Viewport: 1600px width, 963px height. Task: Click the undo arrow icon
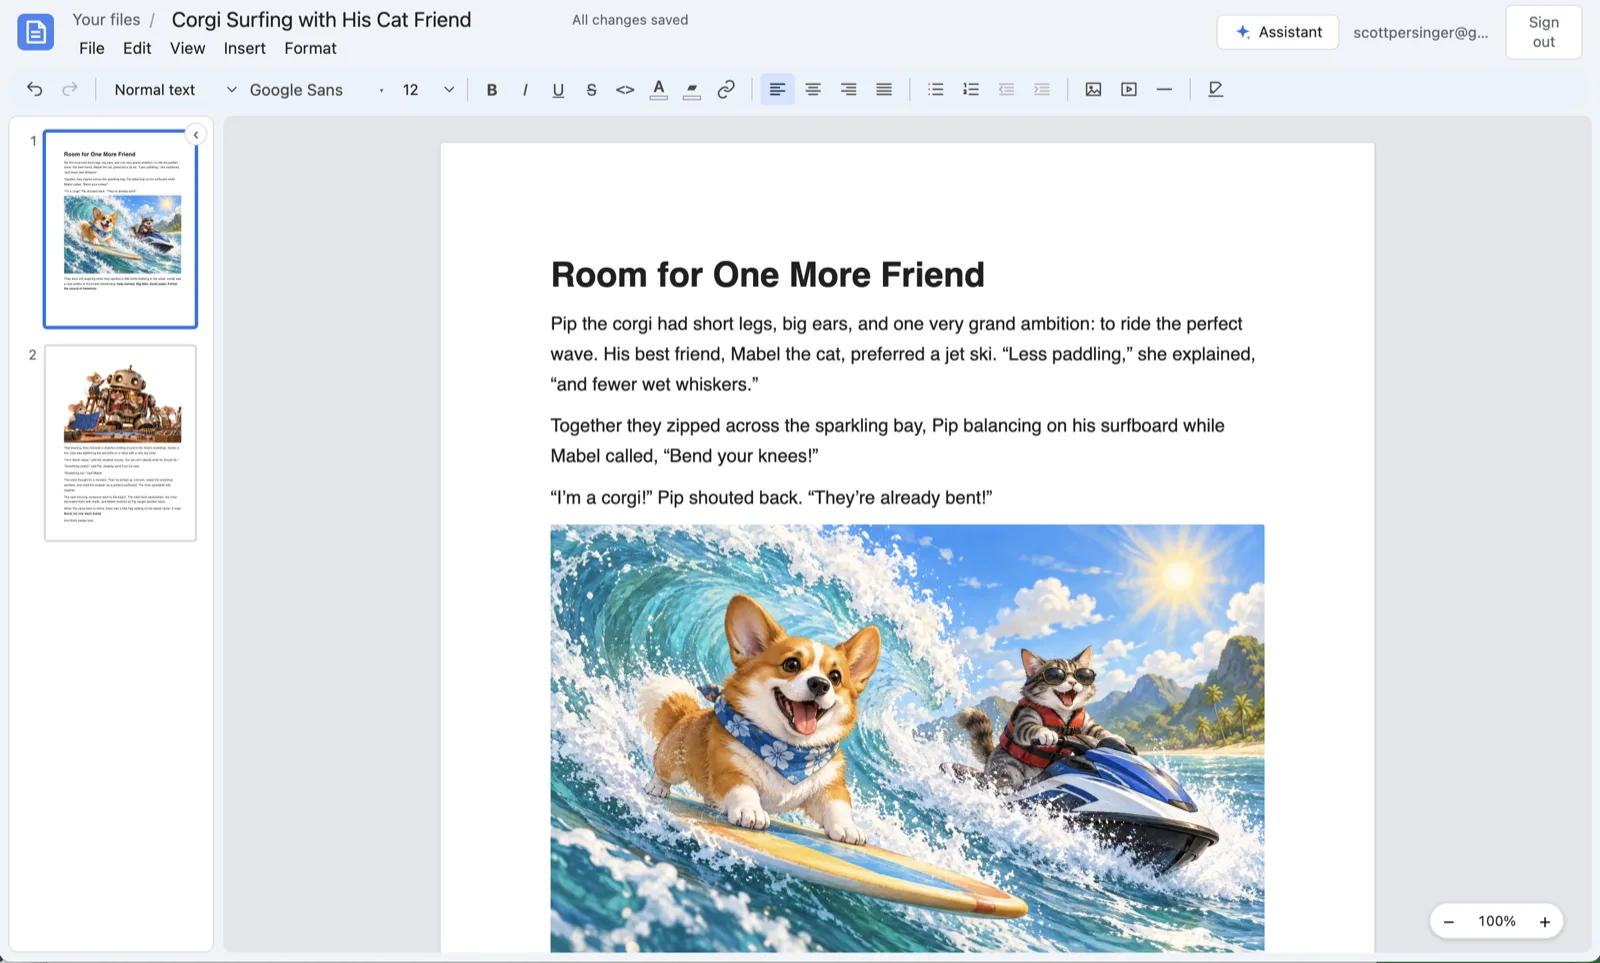pos(35,89)
